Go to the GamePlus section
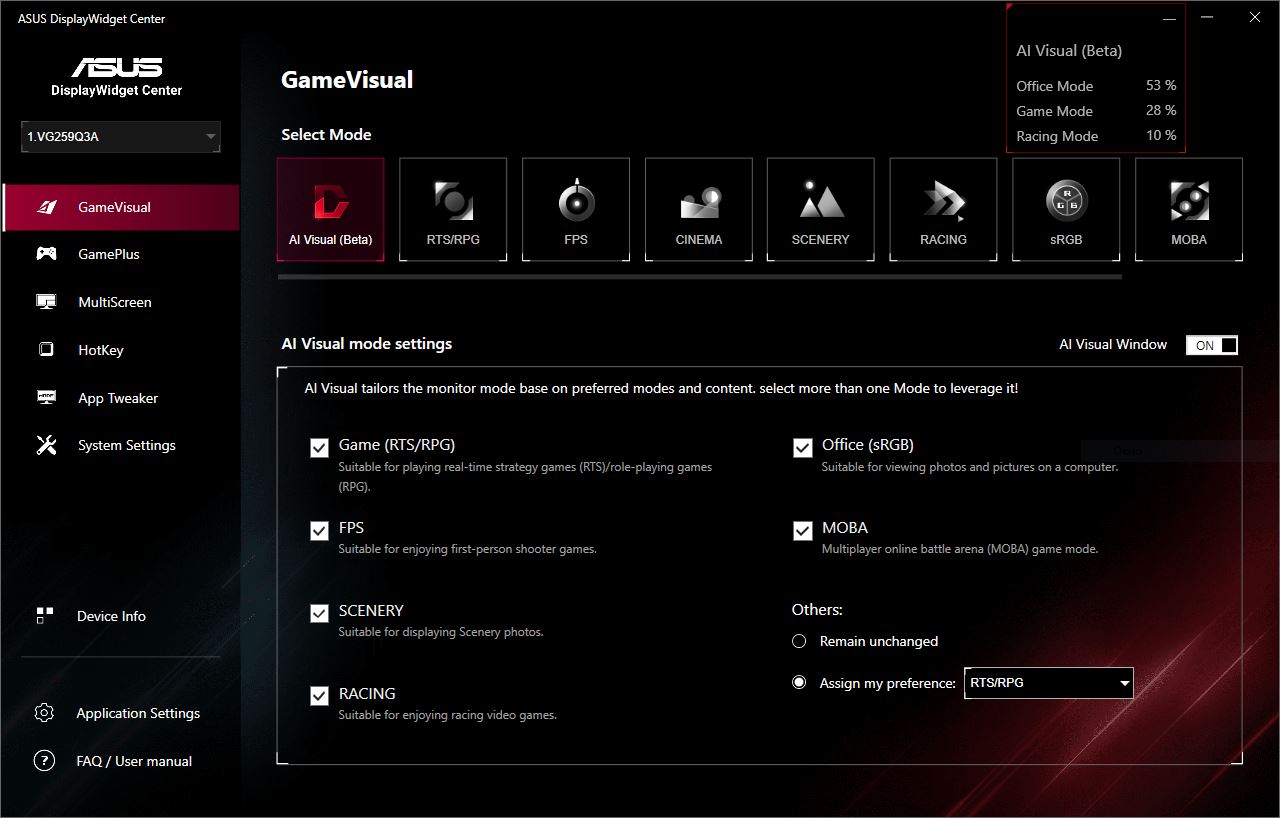 [x=109, y=254]
